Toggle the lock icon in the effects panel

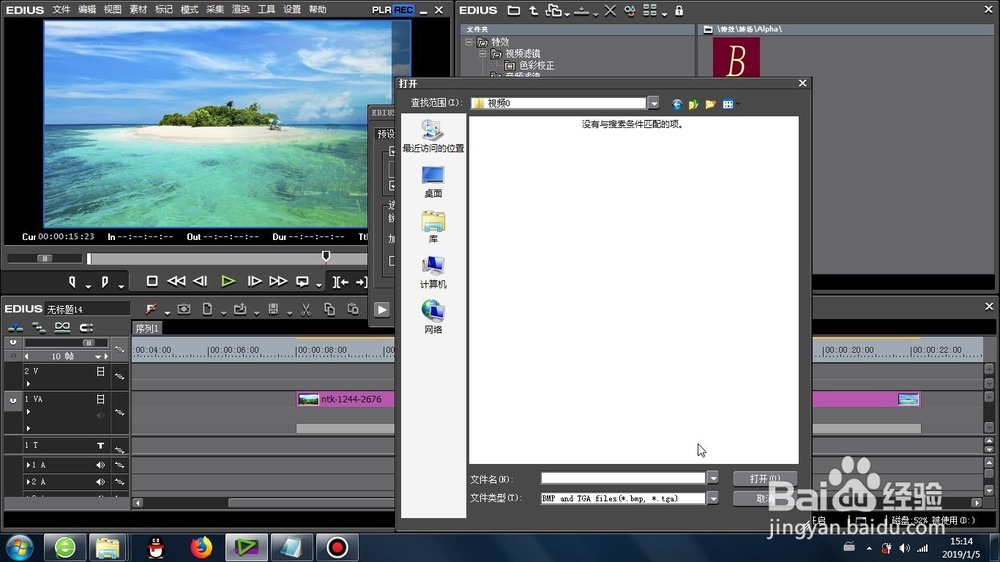679,10
